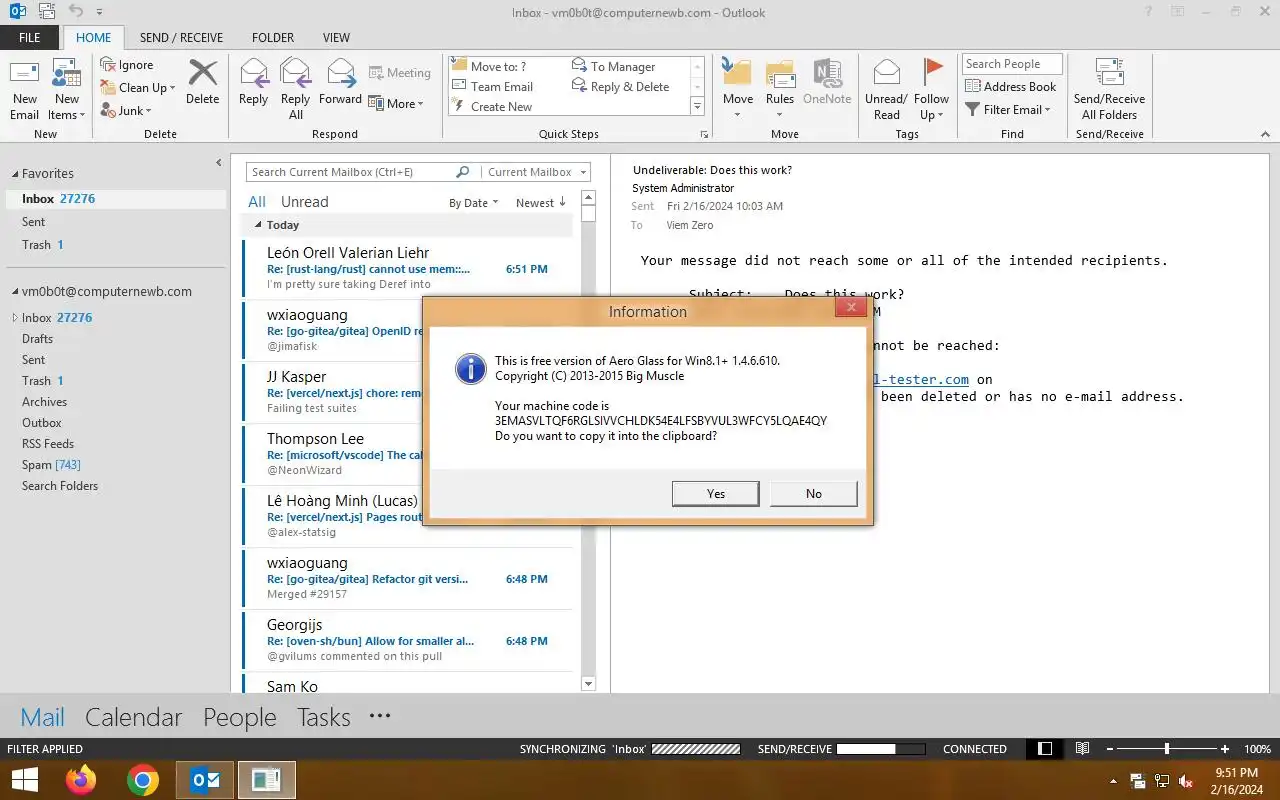Screen dimensions: 1280x800
Task: Open the FILE tab
Action: pyautogui.click(x=30, y=37)
